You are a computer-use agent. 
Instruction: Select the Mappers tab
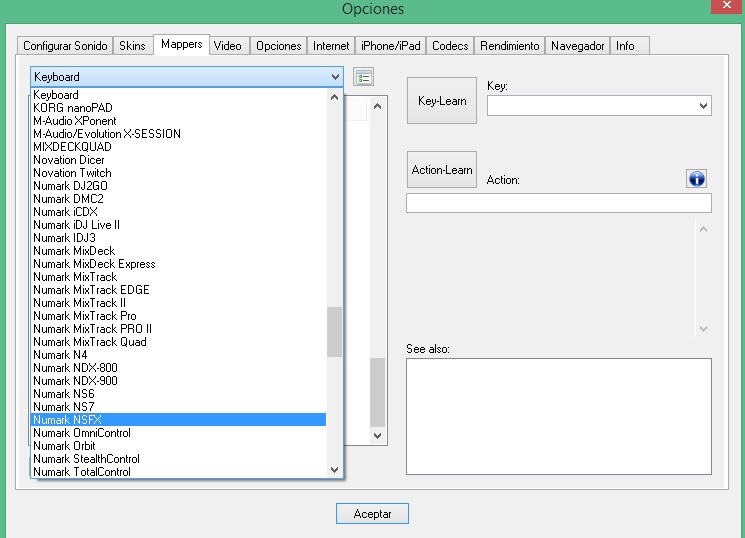pos(181,44)
